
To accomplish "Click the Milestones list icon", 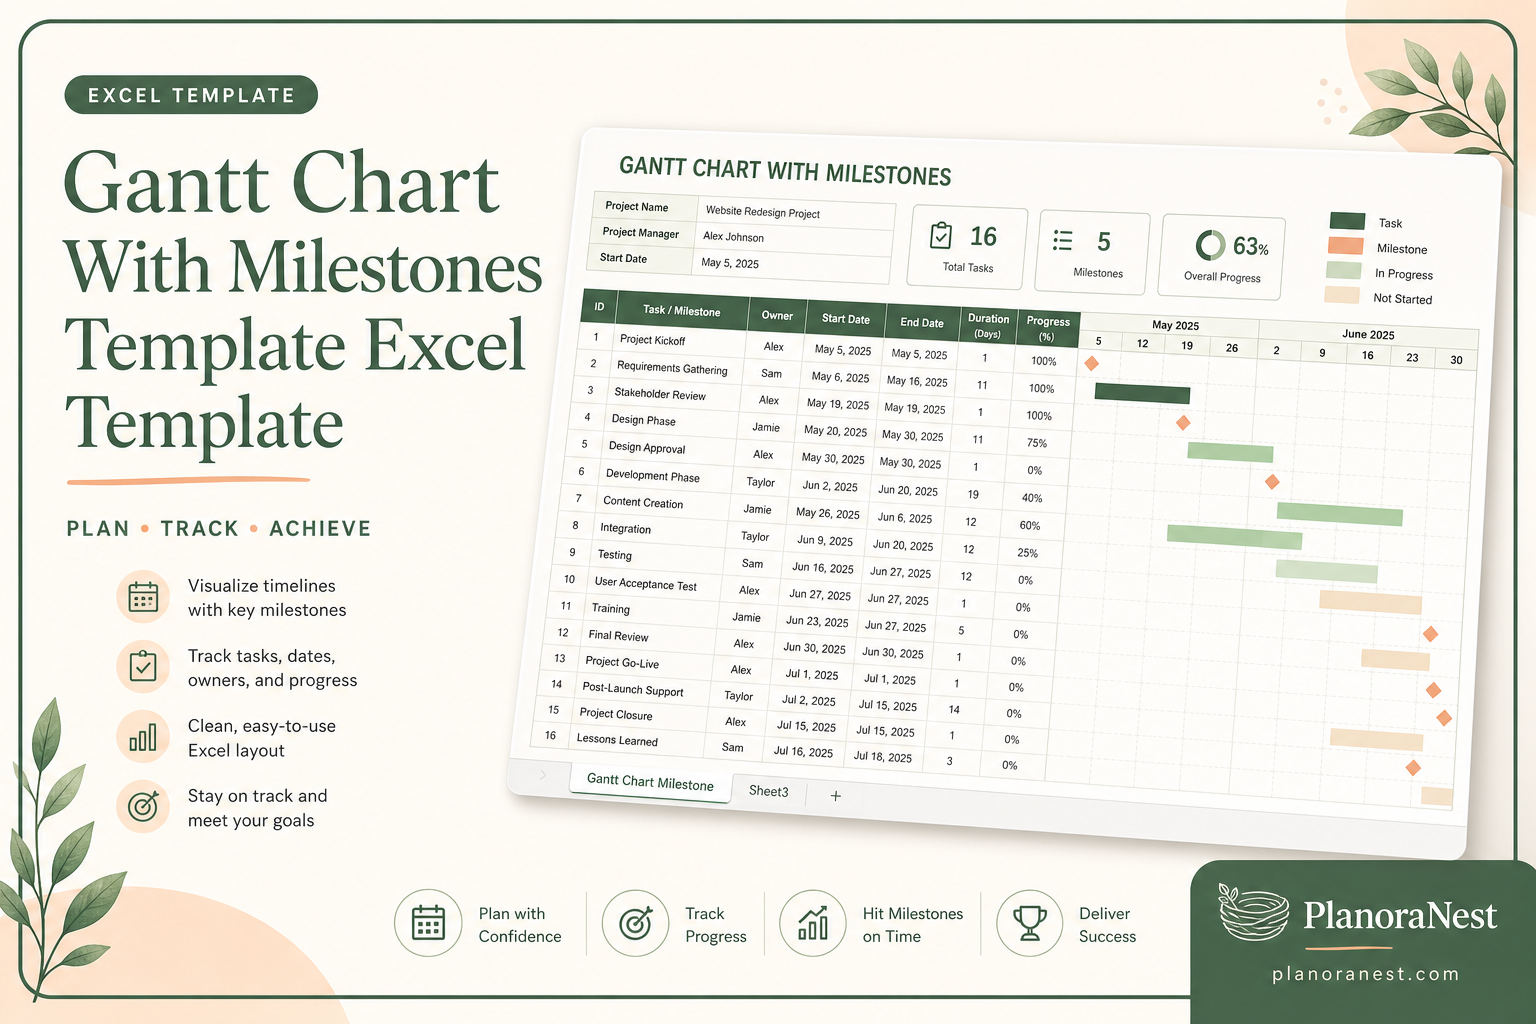I will tap(1063, 240).
